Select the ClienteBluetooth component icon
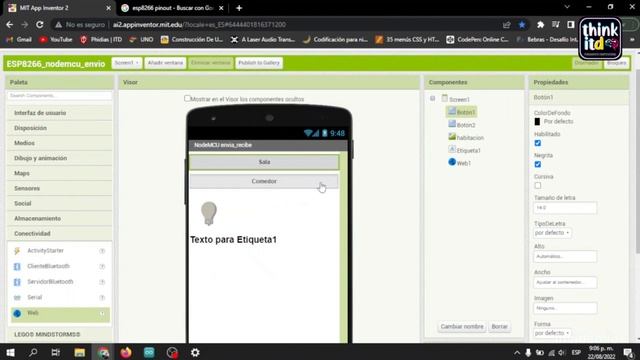The image size is (640, 360). (x=17, y=267)
